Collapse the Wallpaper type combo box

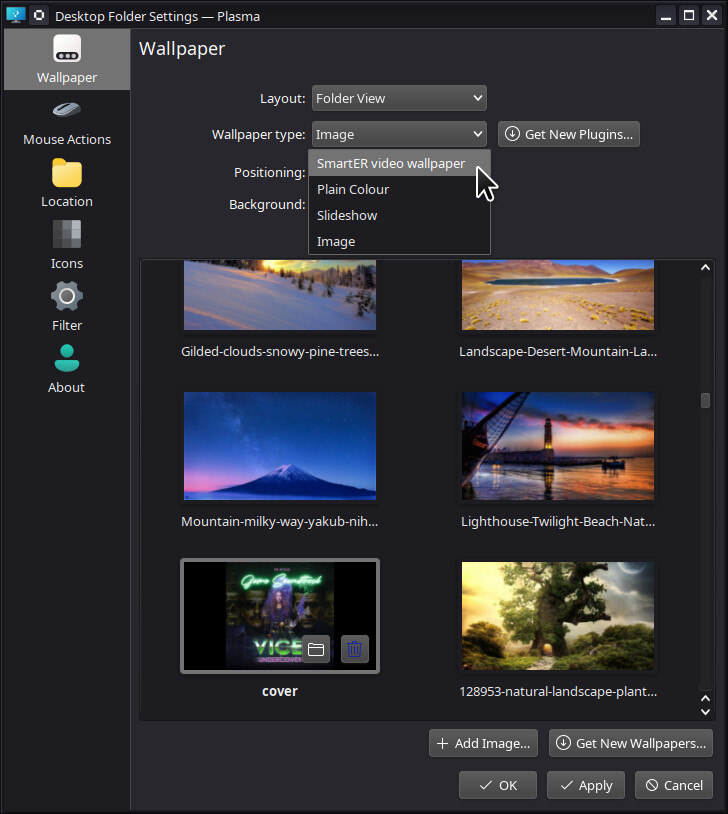click(399, 134)
